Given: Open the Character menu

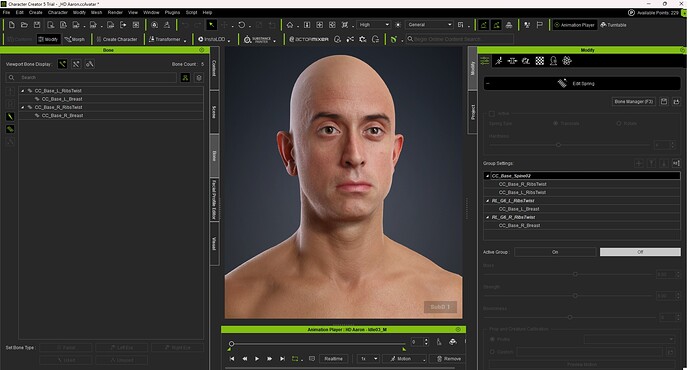Looking at the screenshot, I should point(58,12).
